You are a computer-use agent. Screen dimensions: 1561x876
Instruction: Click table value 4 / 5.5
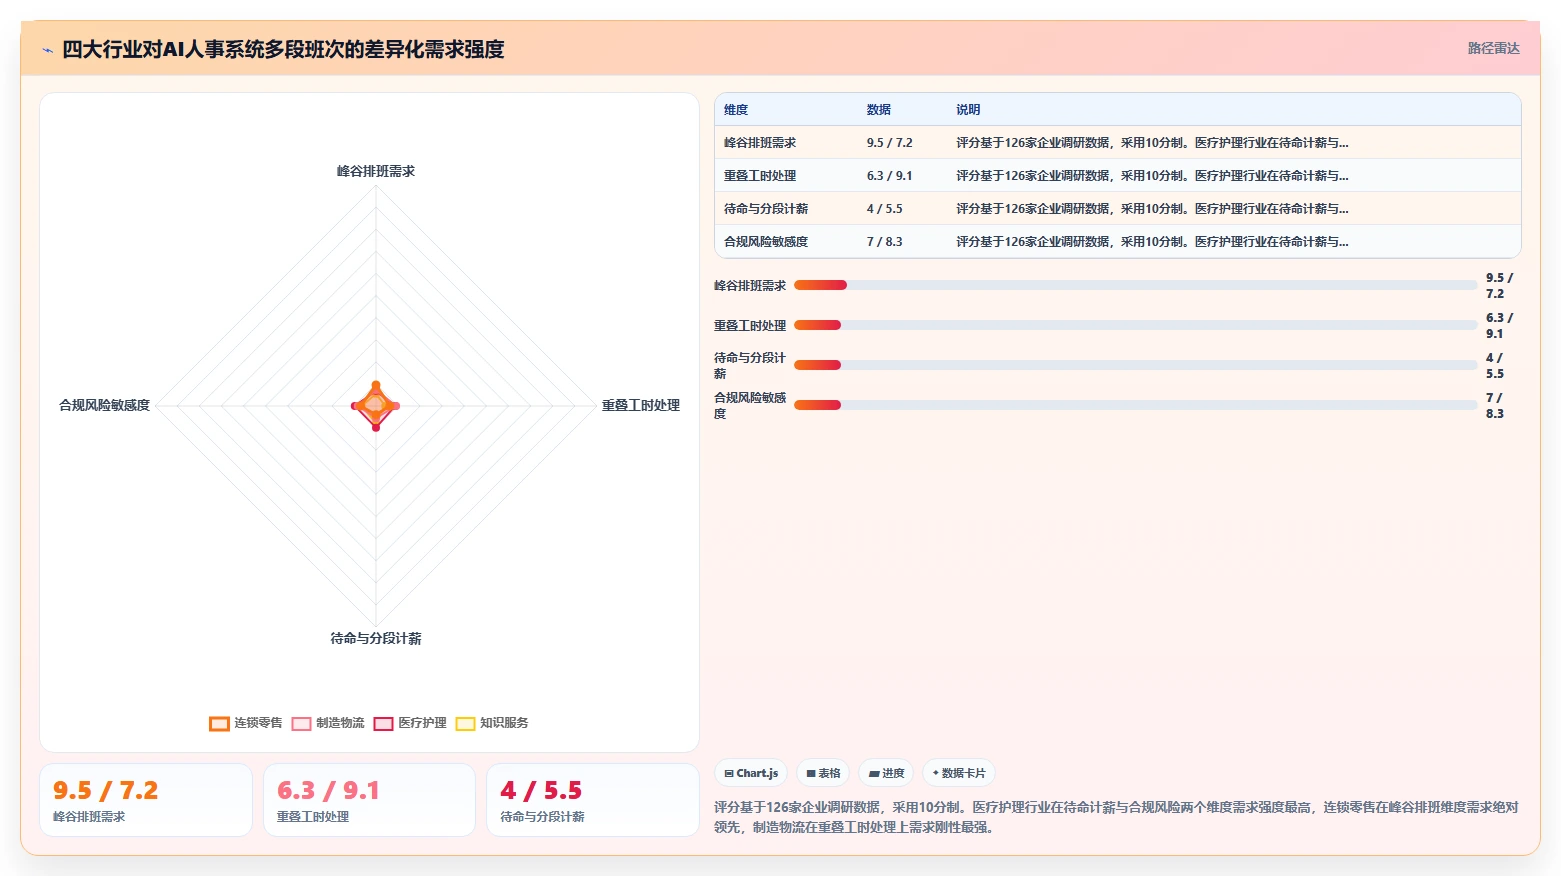[885, 209]
